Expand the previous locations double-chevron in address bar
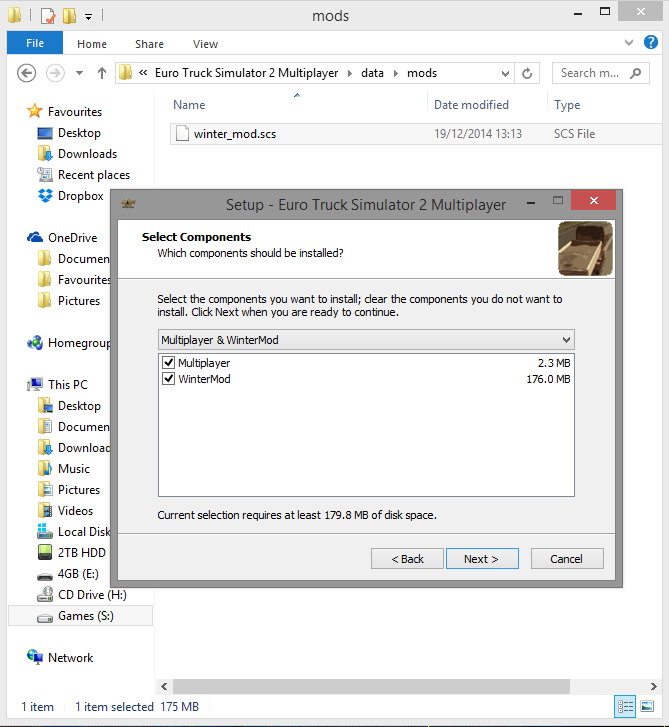 (x=143, y=73)
